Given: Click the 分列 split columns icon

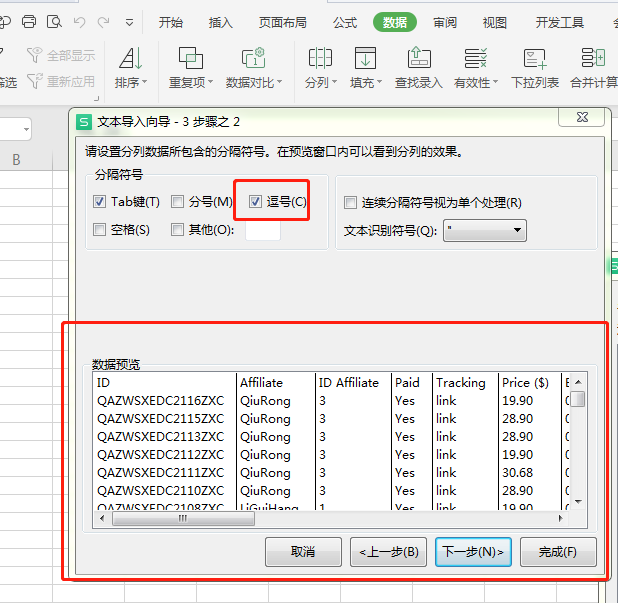Looking at the screenshot, I should point(320,58).
